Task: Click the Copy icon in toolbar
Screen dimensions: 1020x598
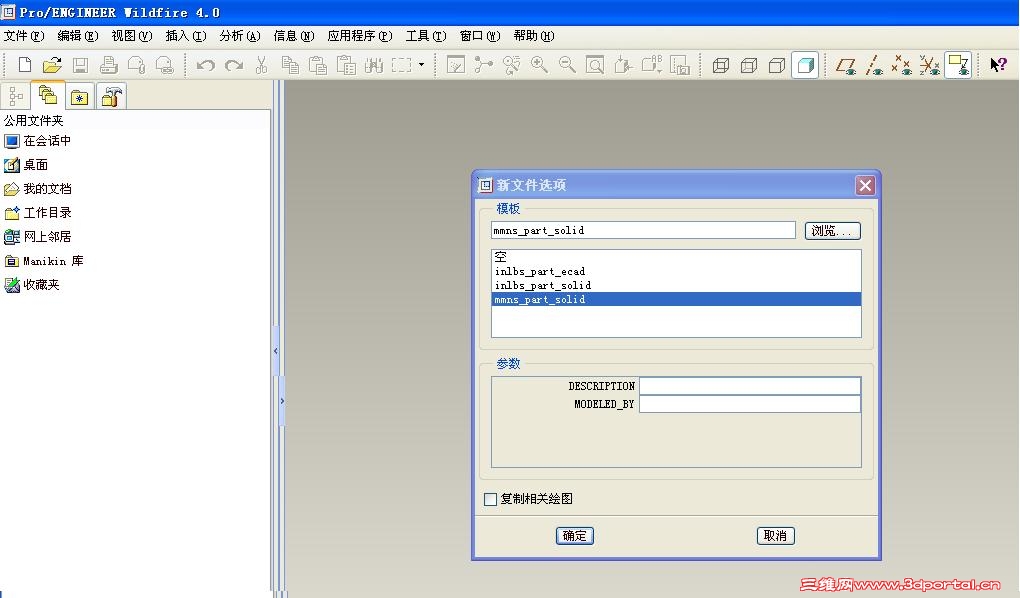Action: click(x=289, y=64)
